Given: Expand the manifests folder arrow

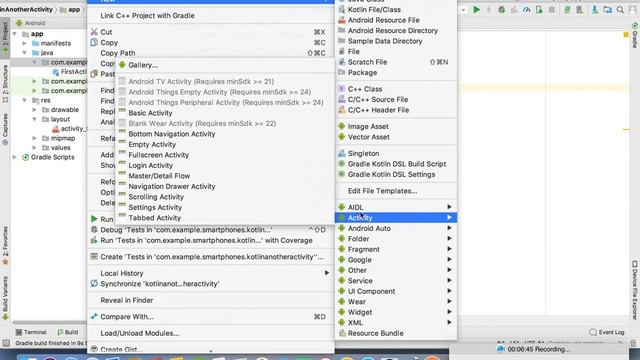Looking at the screenshot, I should pyautogui.click(x=24, y=43).
